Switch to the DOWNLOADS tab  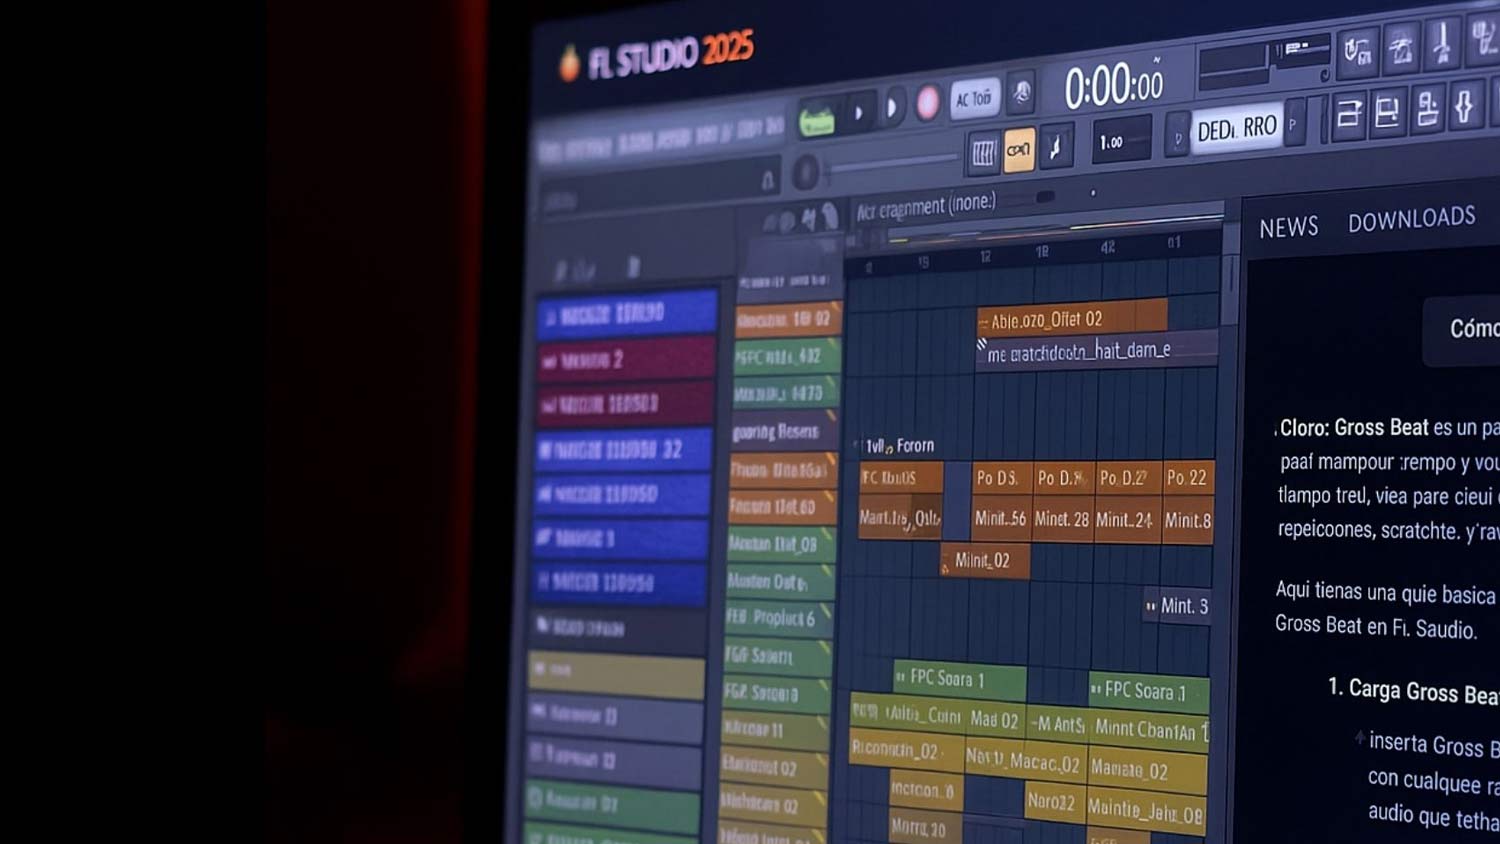1411,219
